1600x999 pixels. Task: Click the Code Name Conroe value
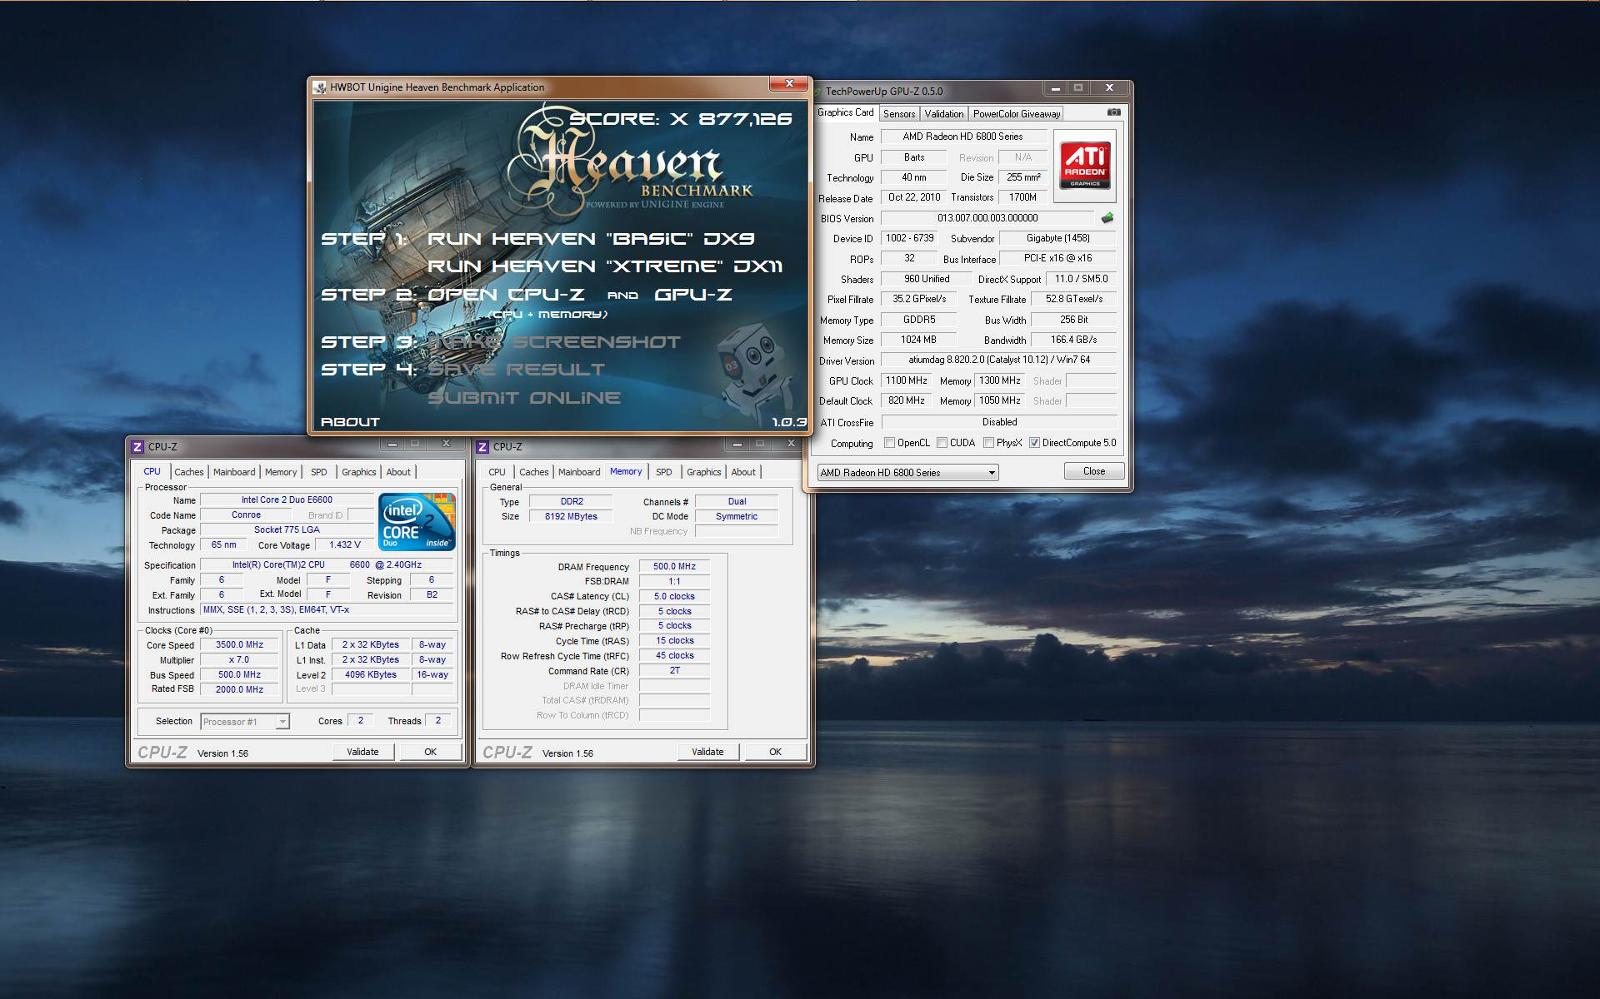pos(246,515)
